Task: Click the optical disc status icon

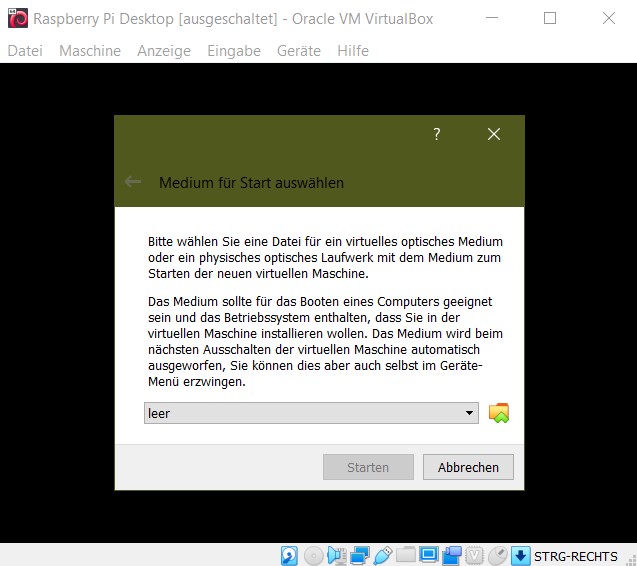Action: (x=314, y=555)
